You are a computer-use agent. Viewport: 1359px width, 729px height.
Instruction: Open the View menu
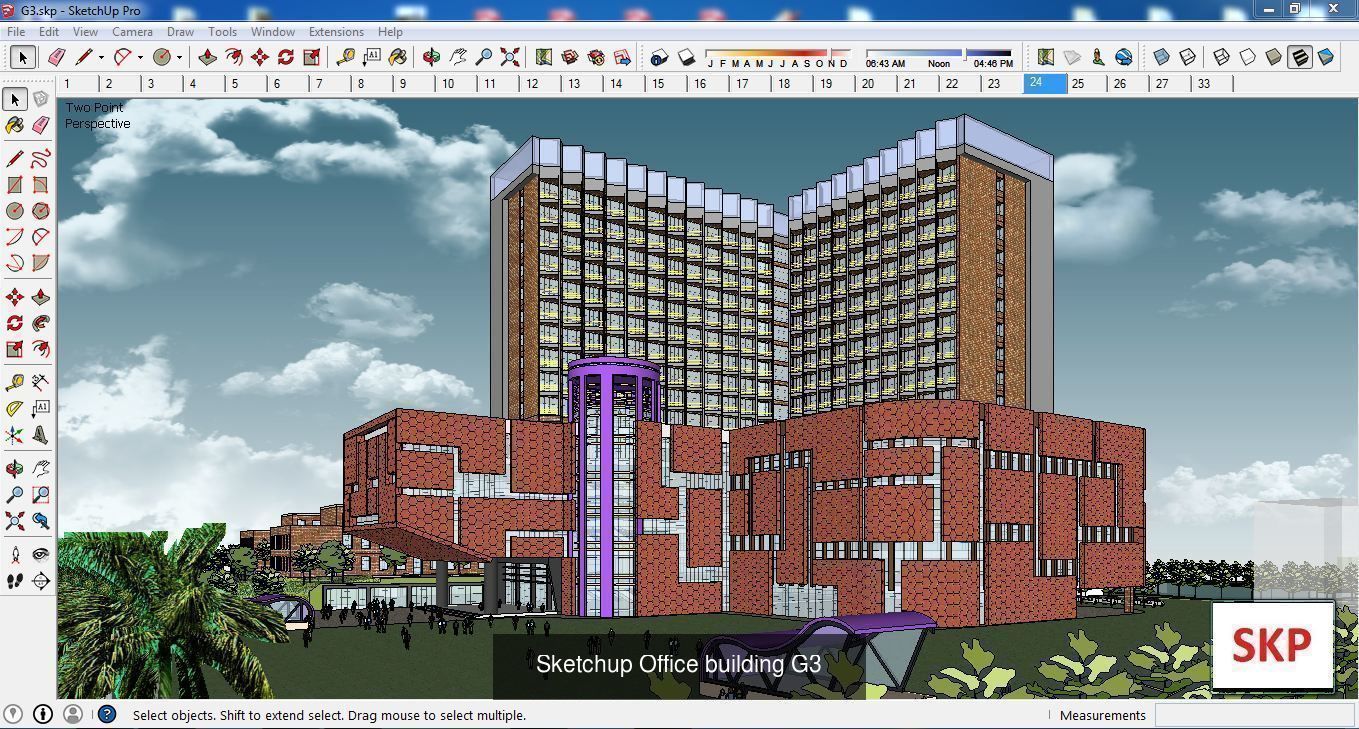[x=85, y=32]
